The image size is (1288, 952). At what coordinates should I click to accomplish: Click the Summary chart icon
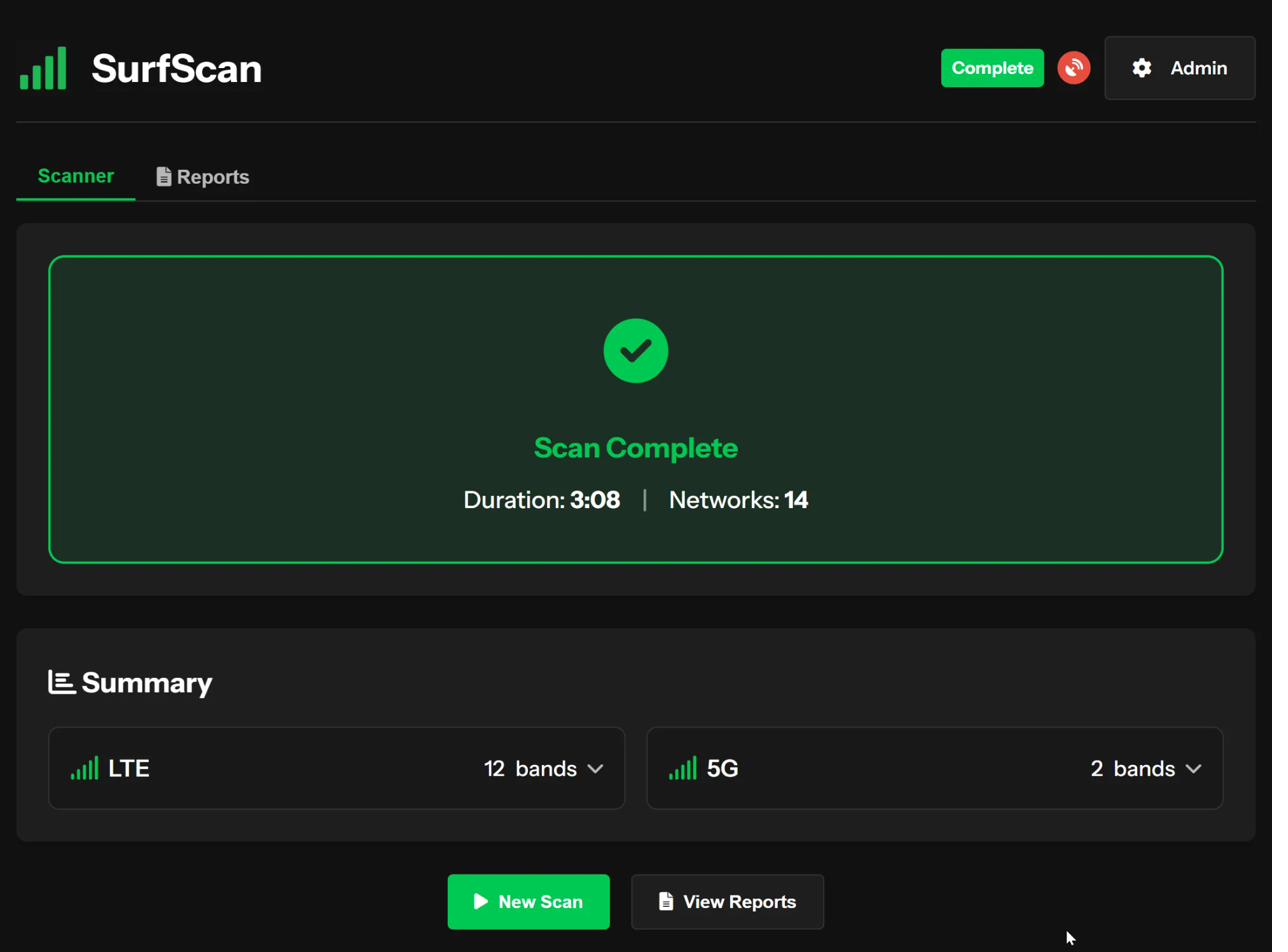click(x=60, y=681)
